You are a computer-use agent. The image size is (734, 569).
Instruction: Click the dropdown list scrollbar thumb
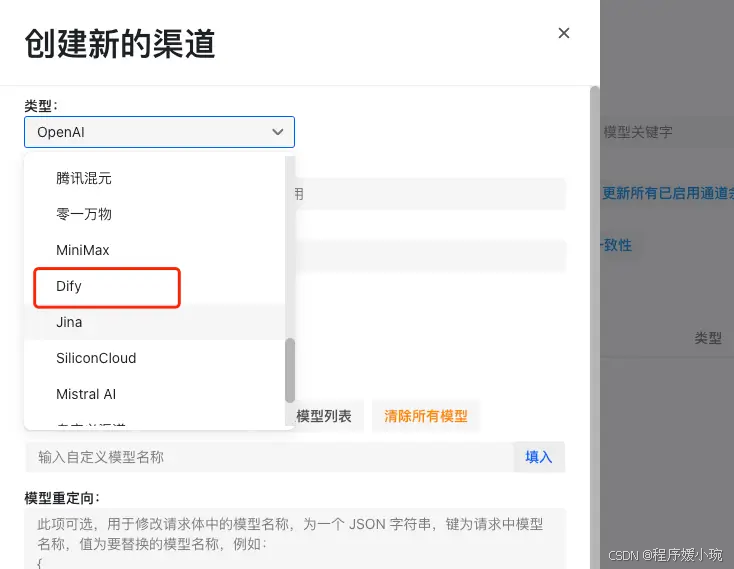(x=290, y=370)
